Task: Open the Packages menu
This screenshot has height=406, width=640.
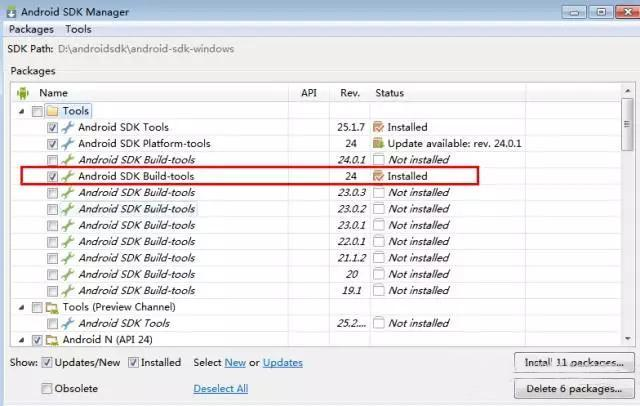Action: (31, 29)
